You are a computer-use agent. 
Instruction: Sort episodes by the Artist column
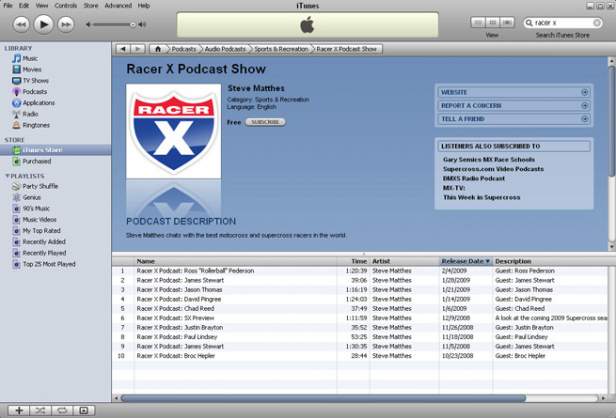point(405,261)
